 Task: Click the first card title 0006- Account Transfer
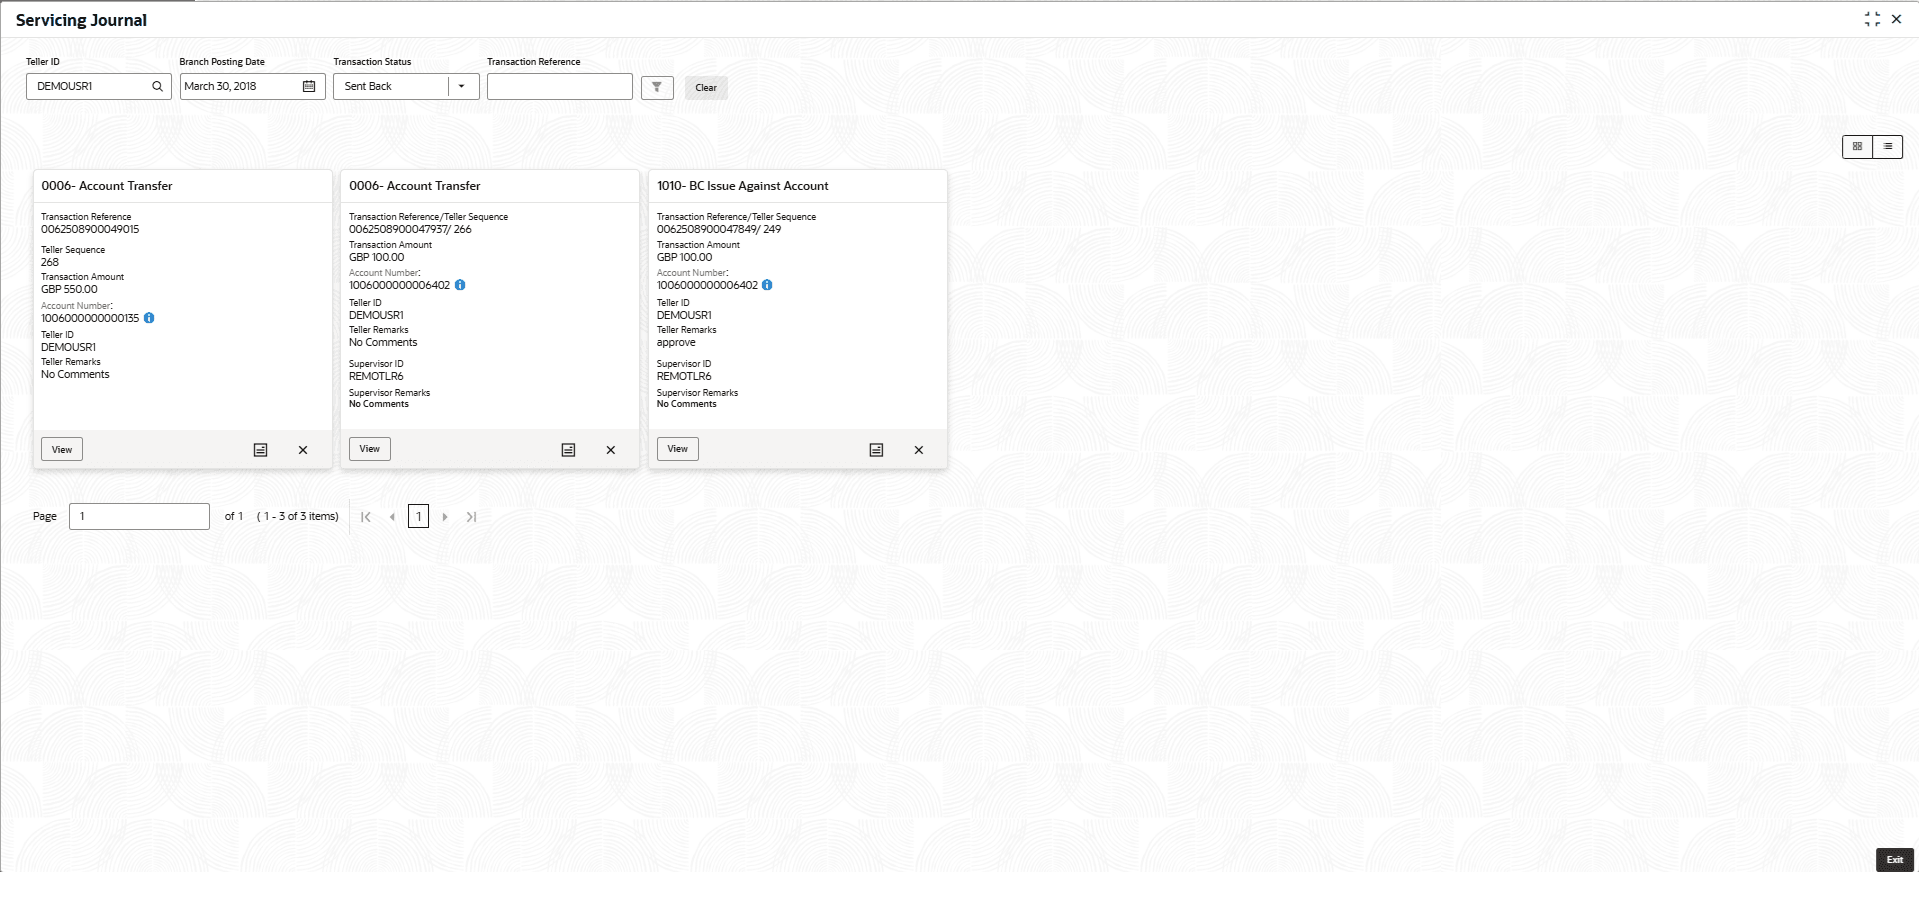107,186
